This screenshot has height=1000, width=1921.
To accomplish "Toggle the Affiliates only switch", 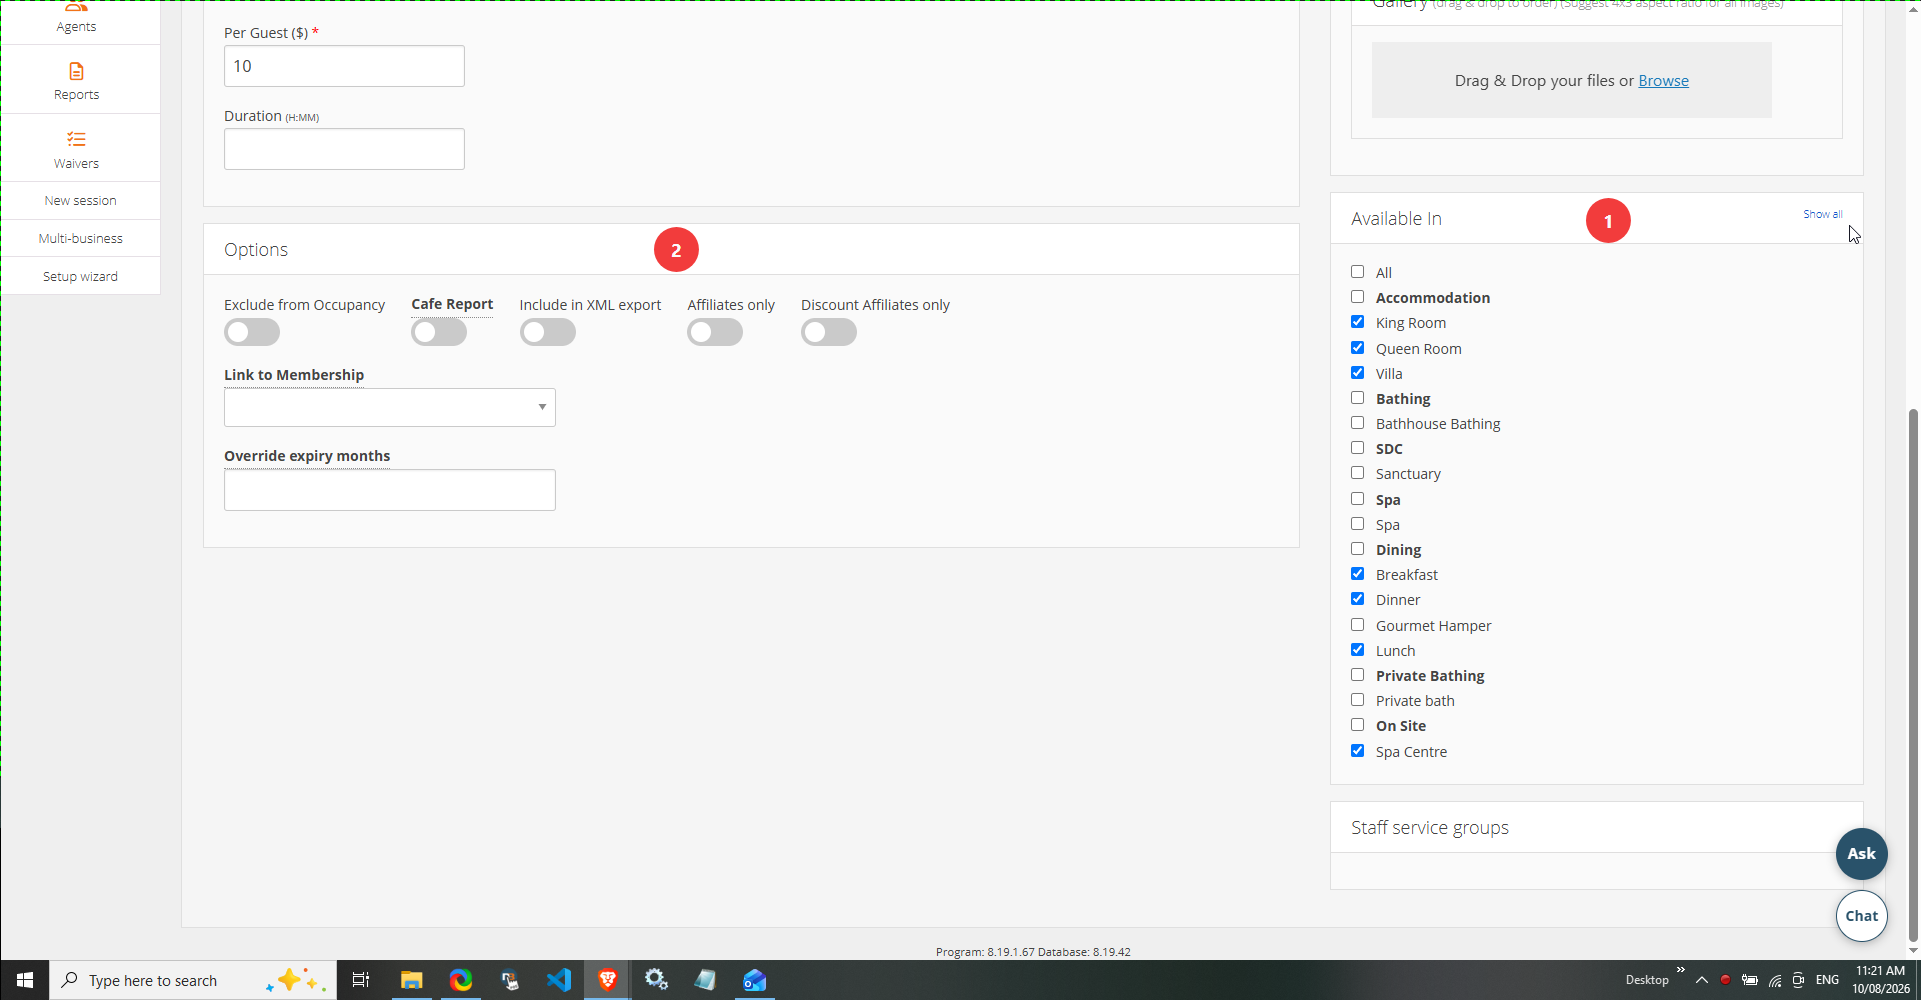I will pos(715,332).
